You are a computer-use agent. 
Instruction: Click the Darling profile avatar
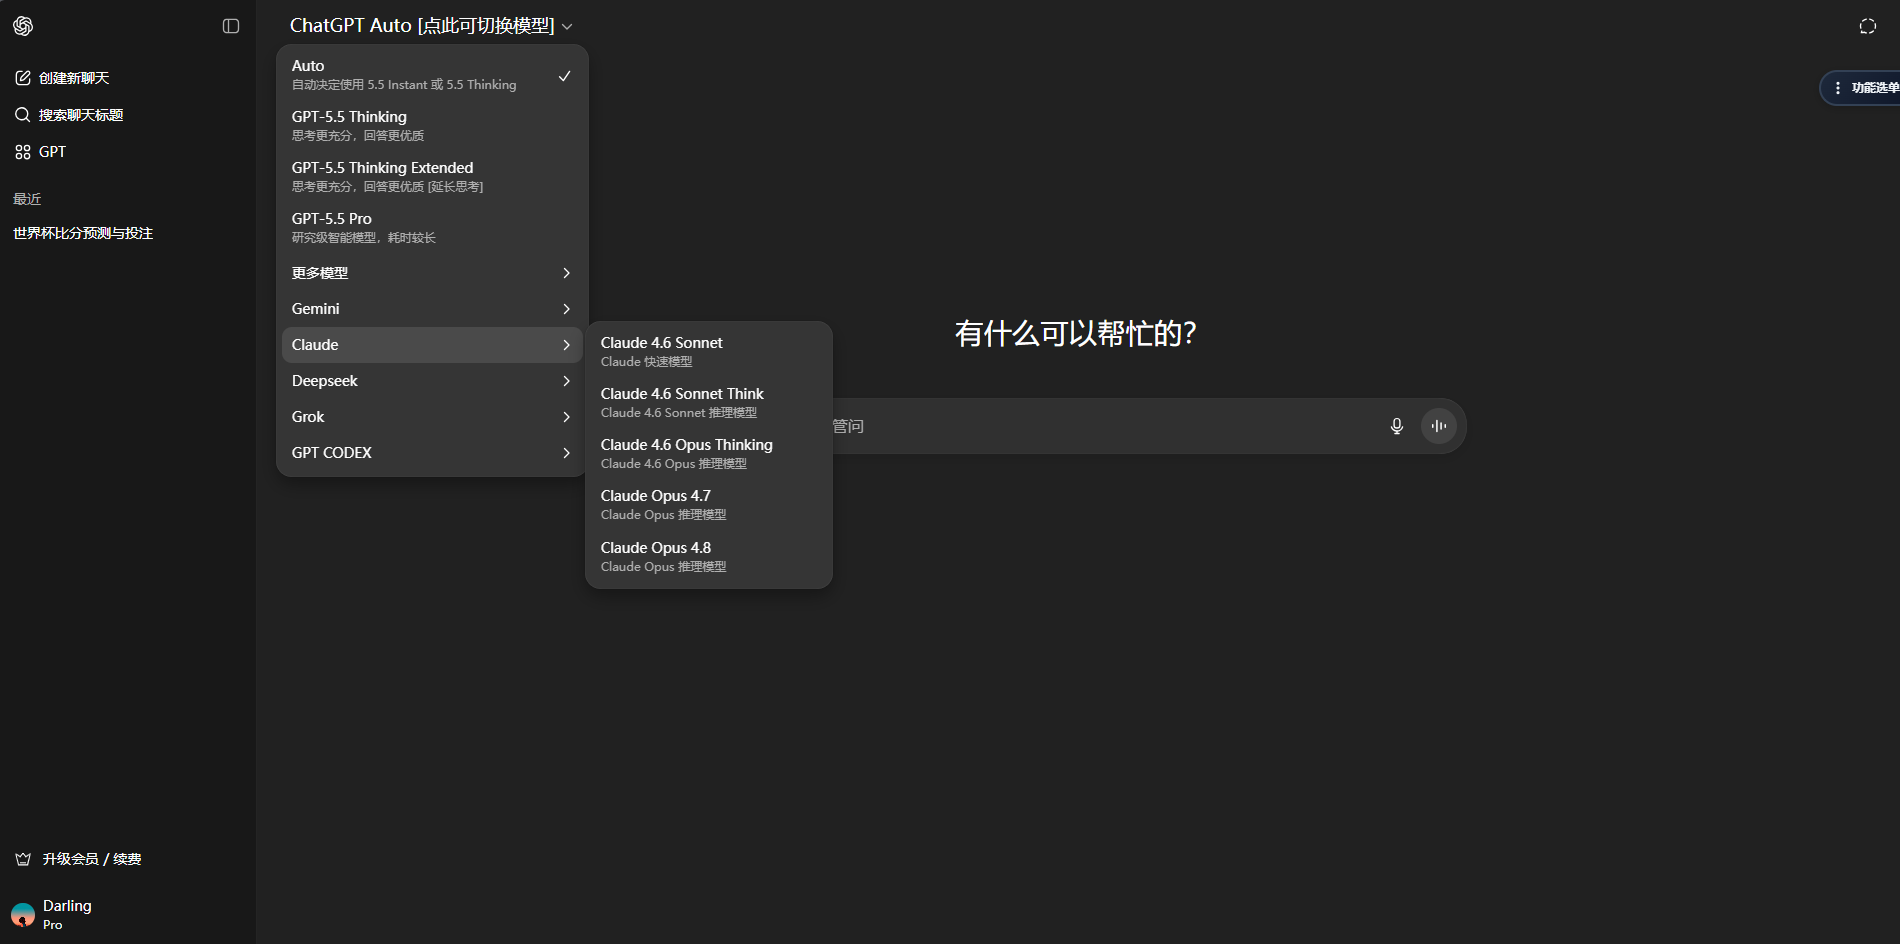point(23,915)
